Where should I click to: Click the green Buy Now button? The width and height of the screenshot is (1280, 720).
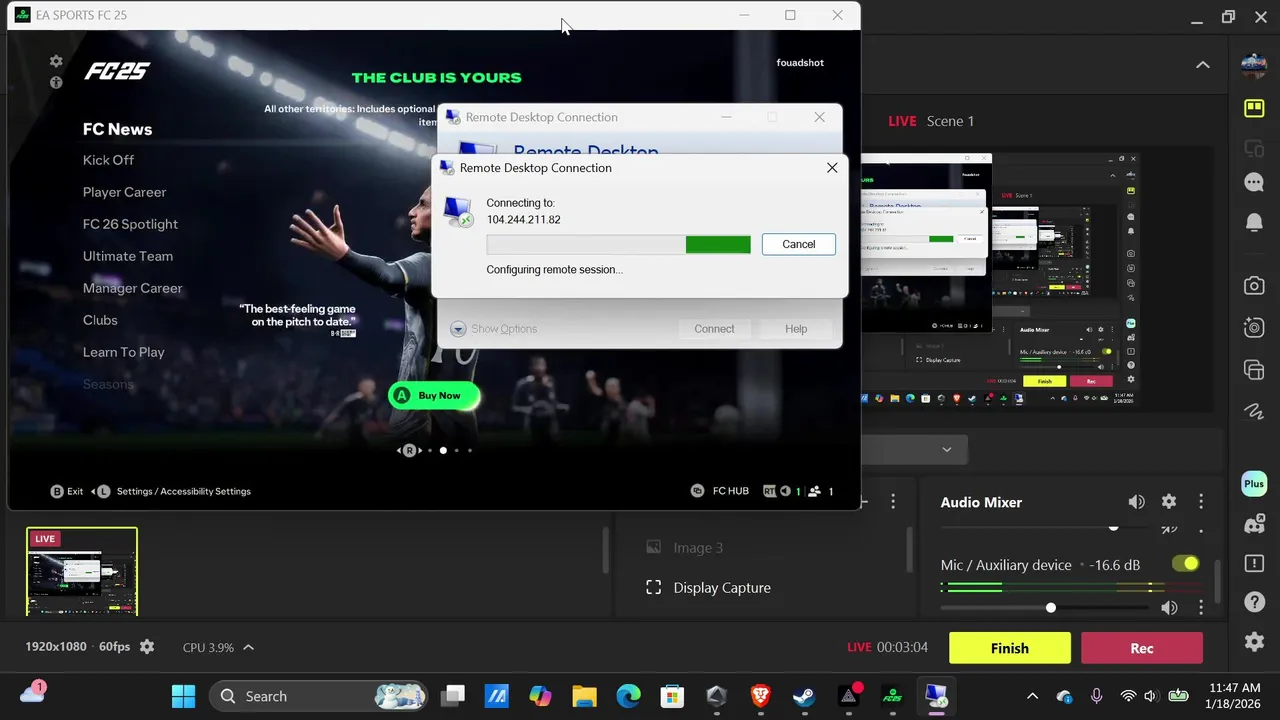tap(433, 396)
